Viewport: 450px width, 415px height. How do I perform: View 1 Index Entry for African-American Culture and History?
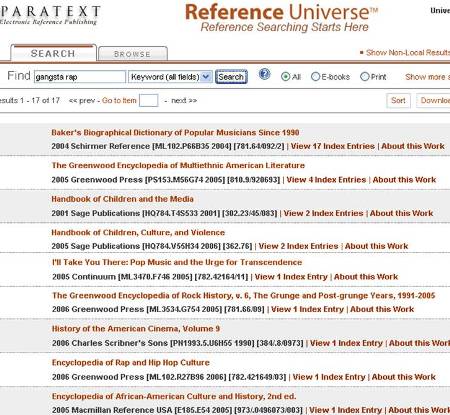(x=345, y=410)
